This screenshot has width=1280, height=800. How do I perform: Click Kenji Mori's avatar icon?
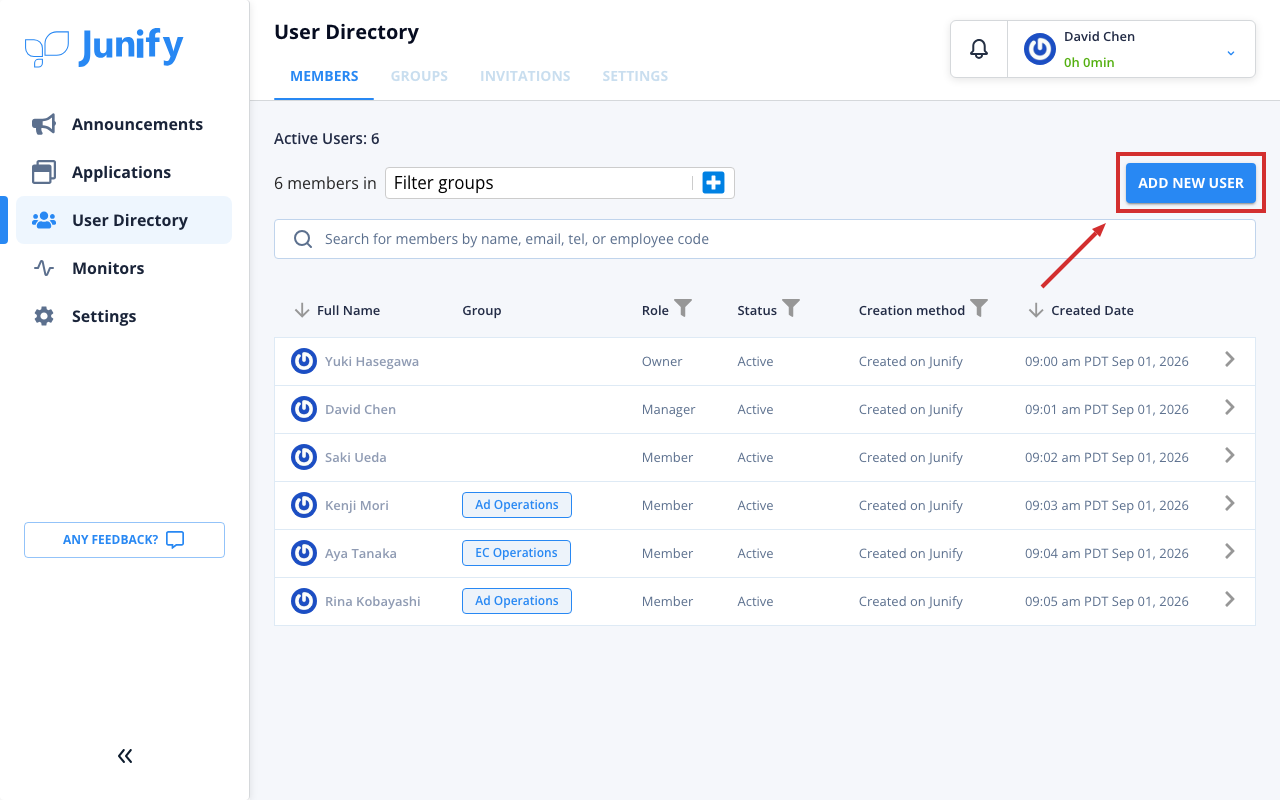tap(304, 505)
